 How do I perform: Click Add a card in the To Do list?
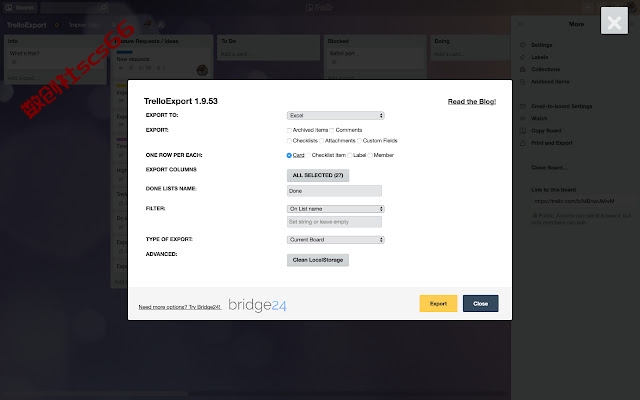[234, 54]
